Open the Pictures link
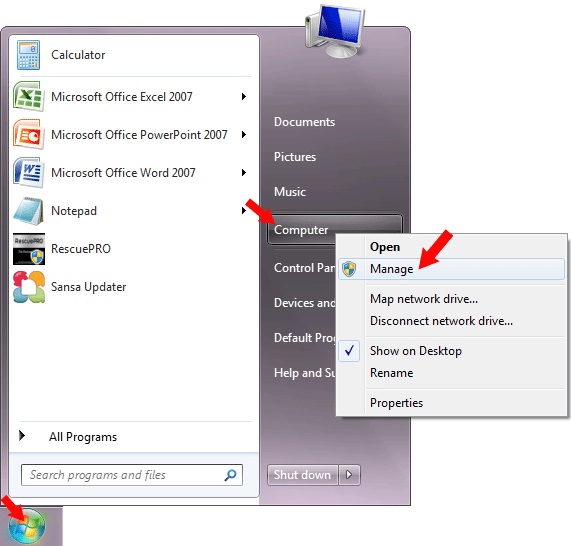Viewport: 571px width, 546px height. (x=295, y=157)
